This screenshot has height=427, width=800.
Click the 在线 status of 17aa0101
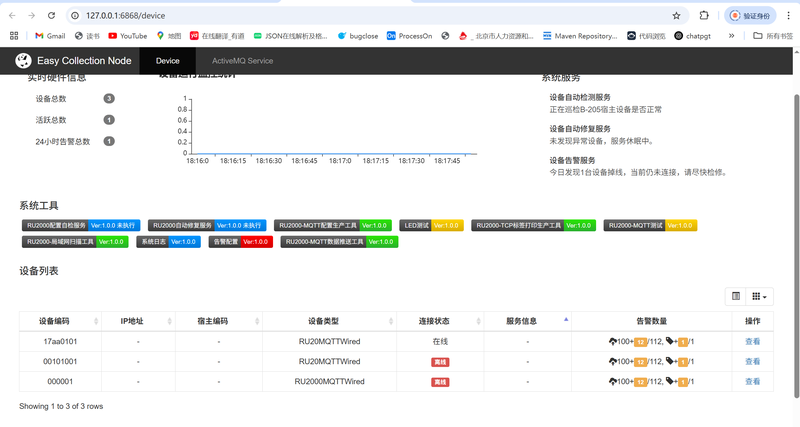pyautogui.click(x=440, y=341)
